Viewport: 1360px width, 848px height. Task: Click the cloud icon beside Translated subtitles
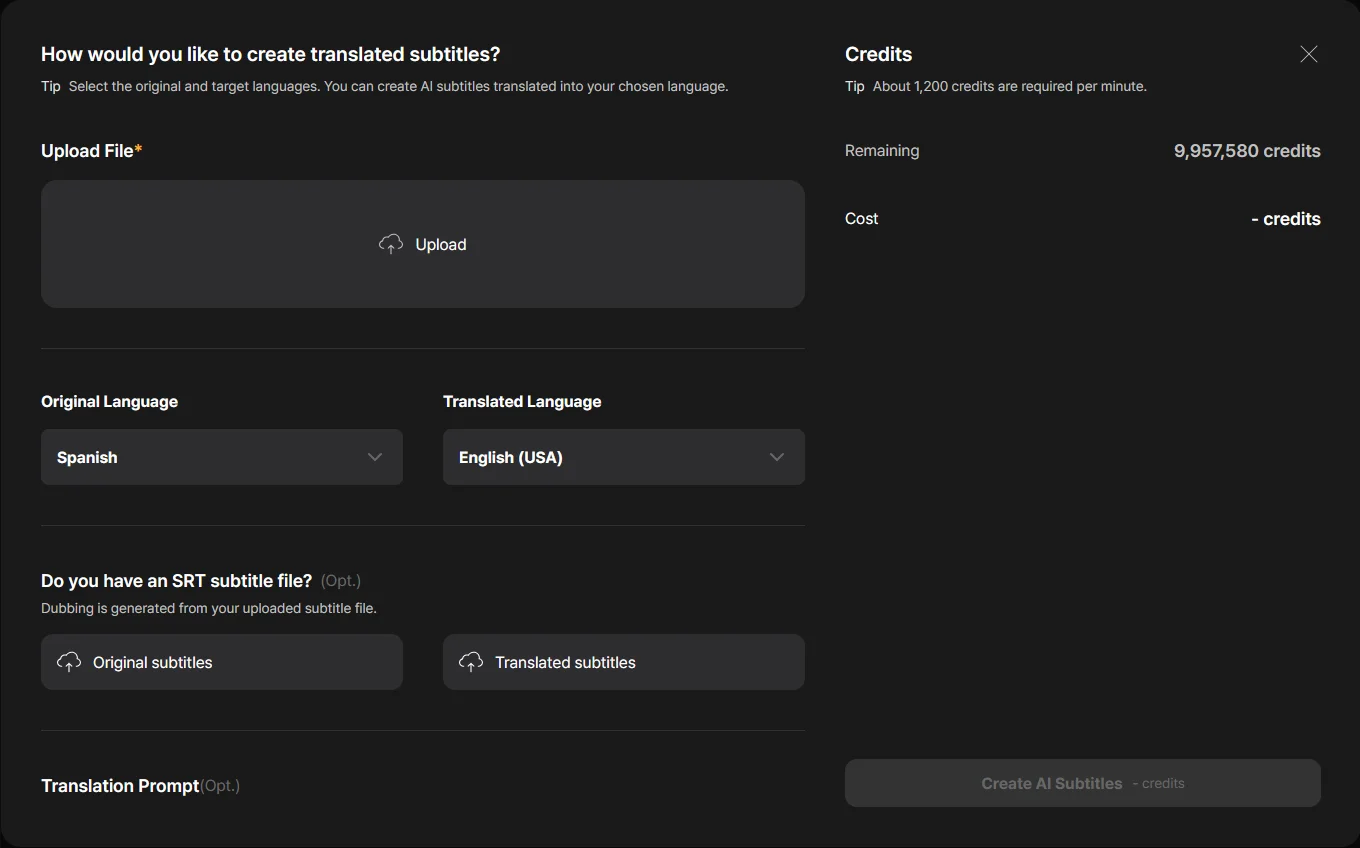click(x=471, y=662)
